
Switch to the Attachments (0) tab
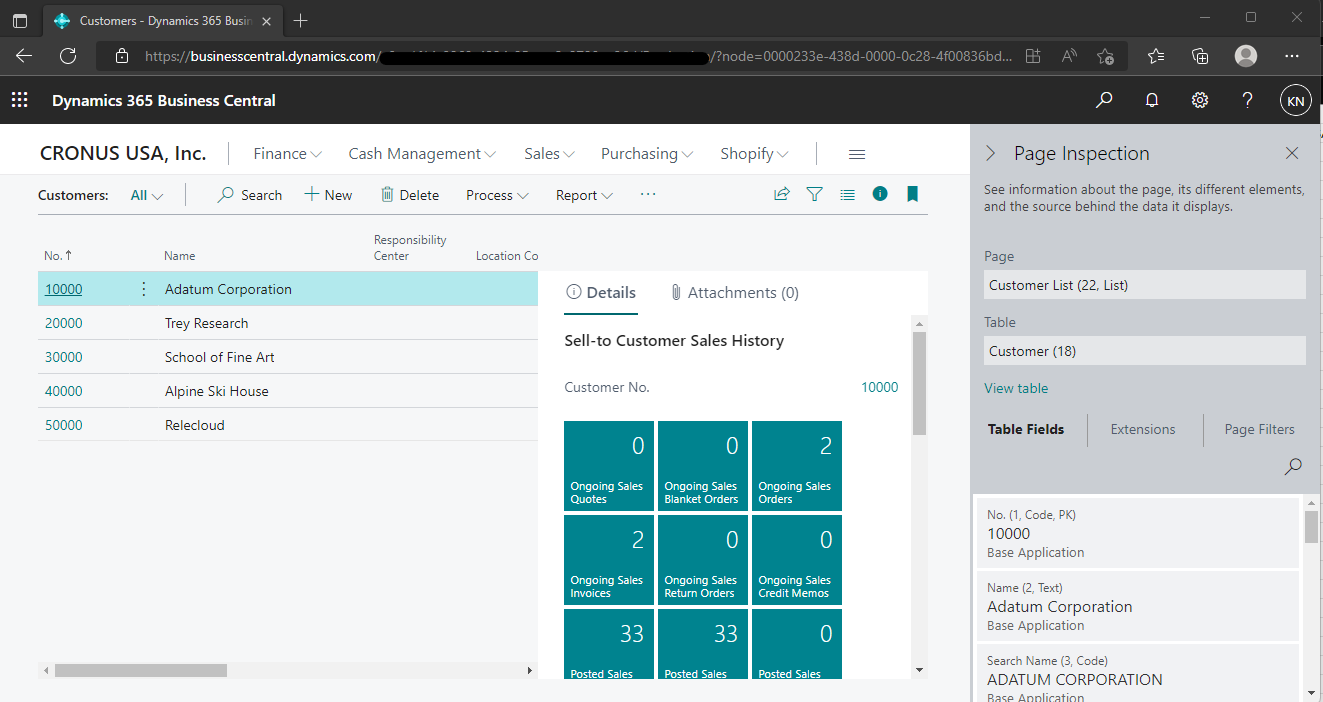[x=734, y=292]
